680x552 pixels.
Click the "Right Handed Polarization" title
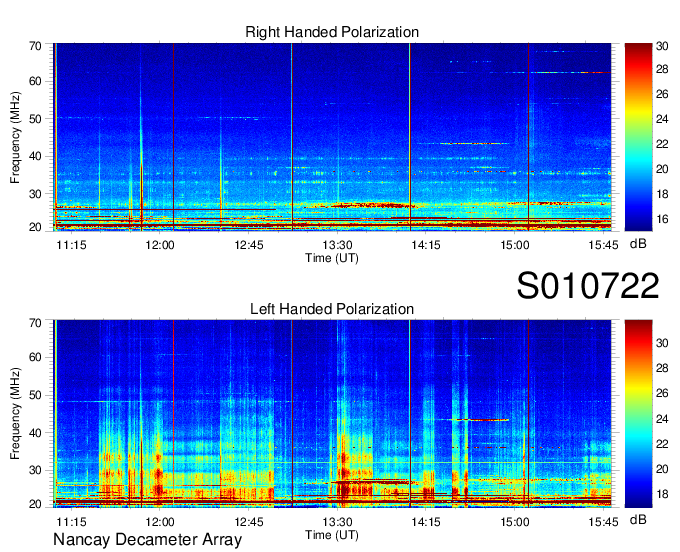click(332, 32)
